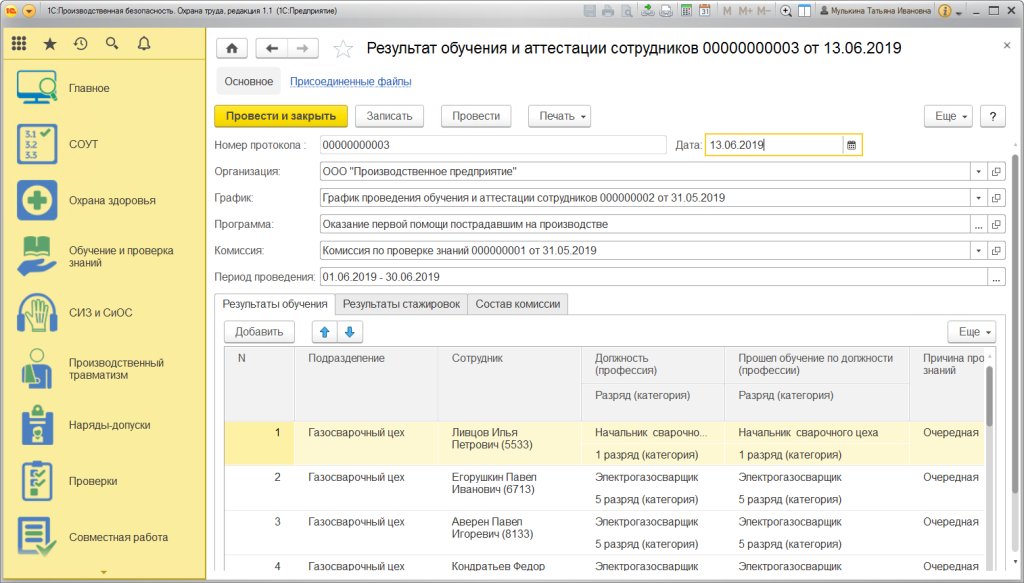The image size is (1024, 583).
Task: Expand the Комиссия dropdown arrow
Action: tap(978, 250)
